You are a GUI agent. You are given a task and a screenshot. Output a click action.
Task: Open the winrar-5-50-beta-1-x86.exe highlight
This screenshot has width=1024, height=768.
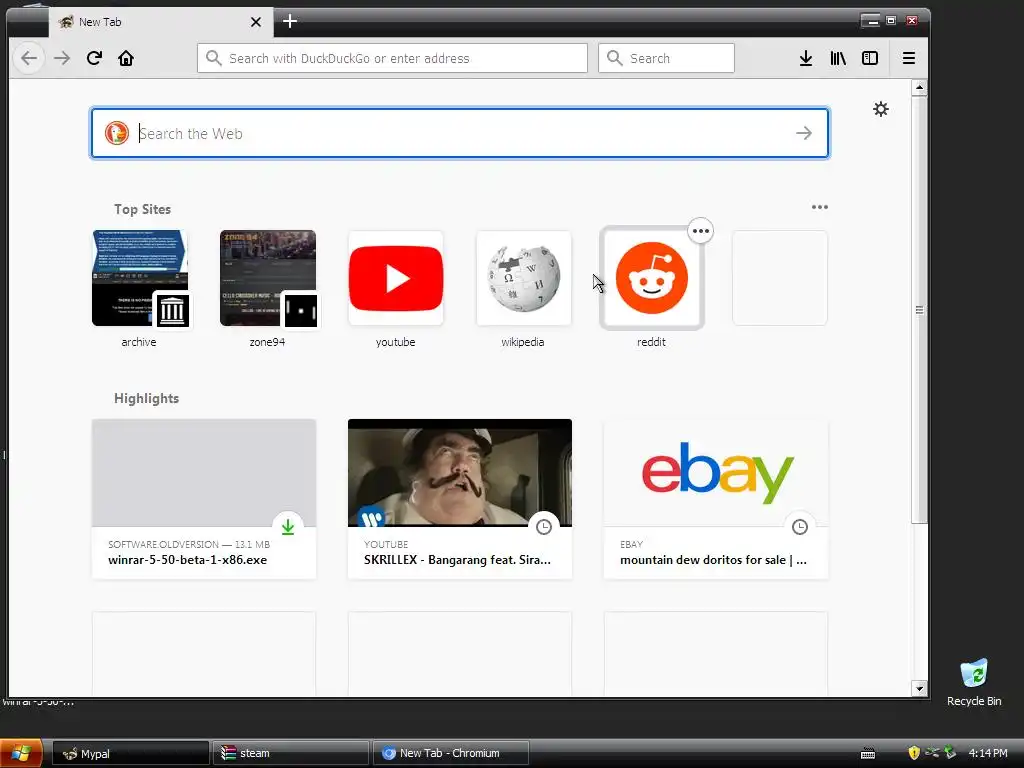pos(204,499)
